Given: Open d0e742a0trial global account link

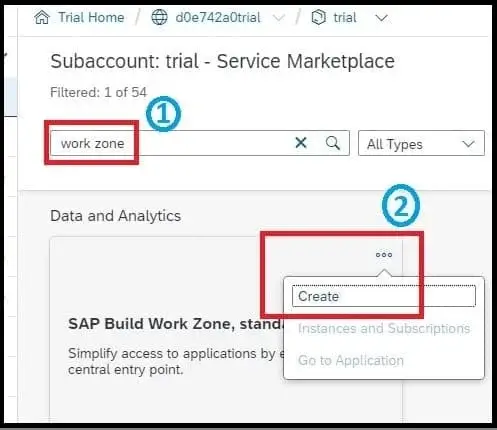Looking at the screenshot, I should coord(218,17).
